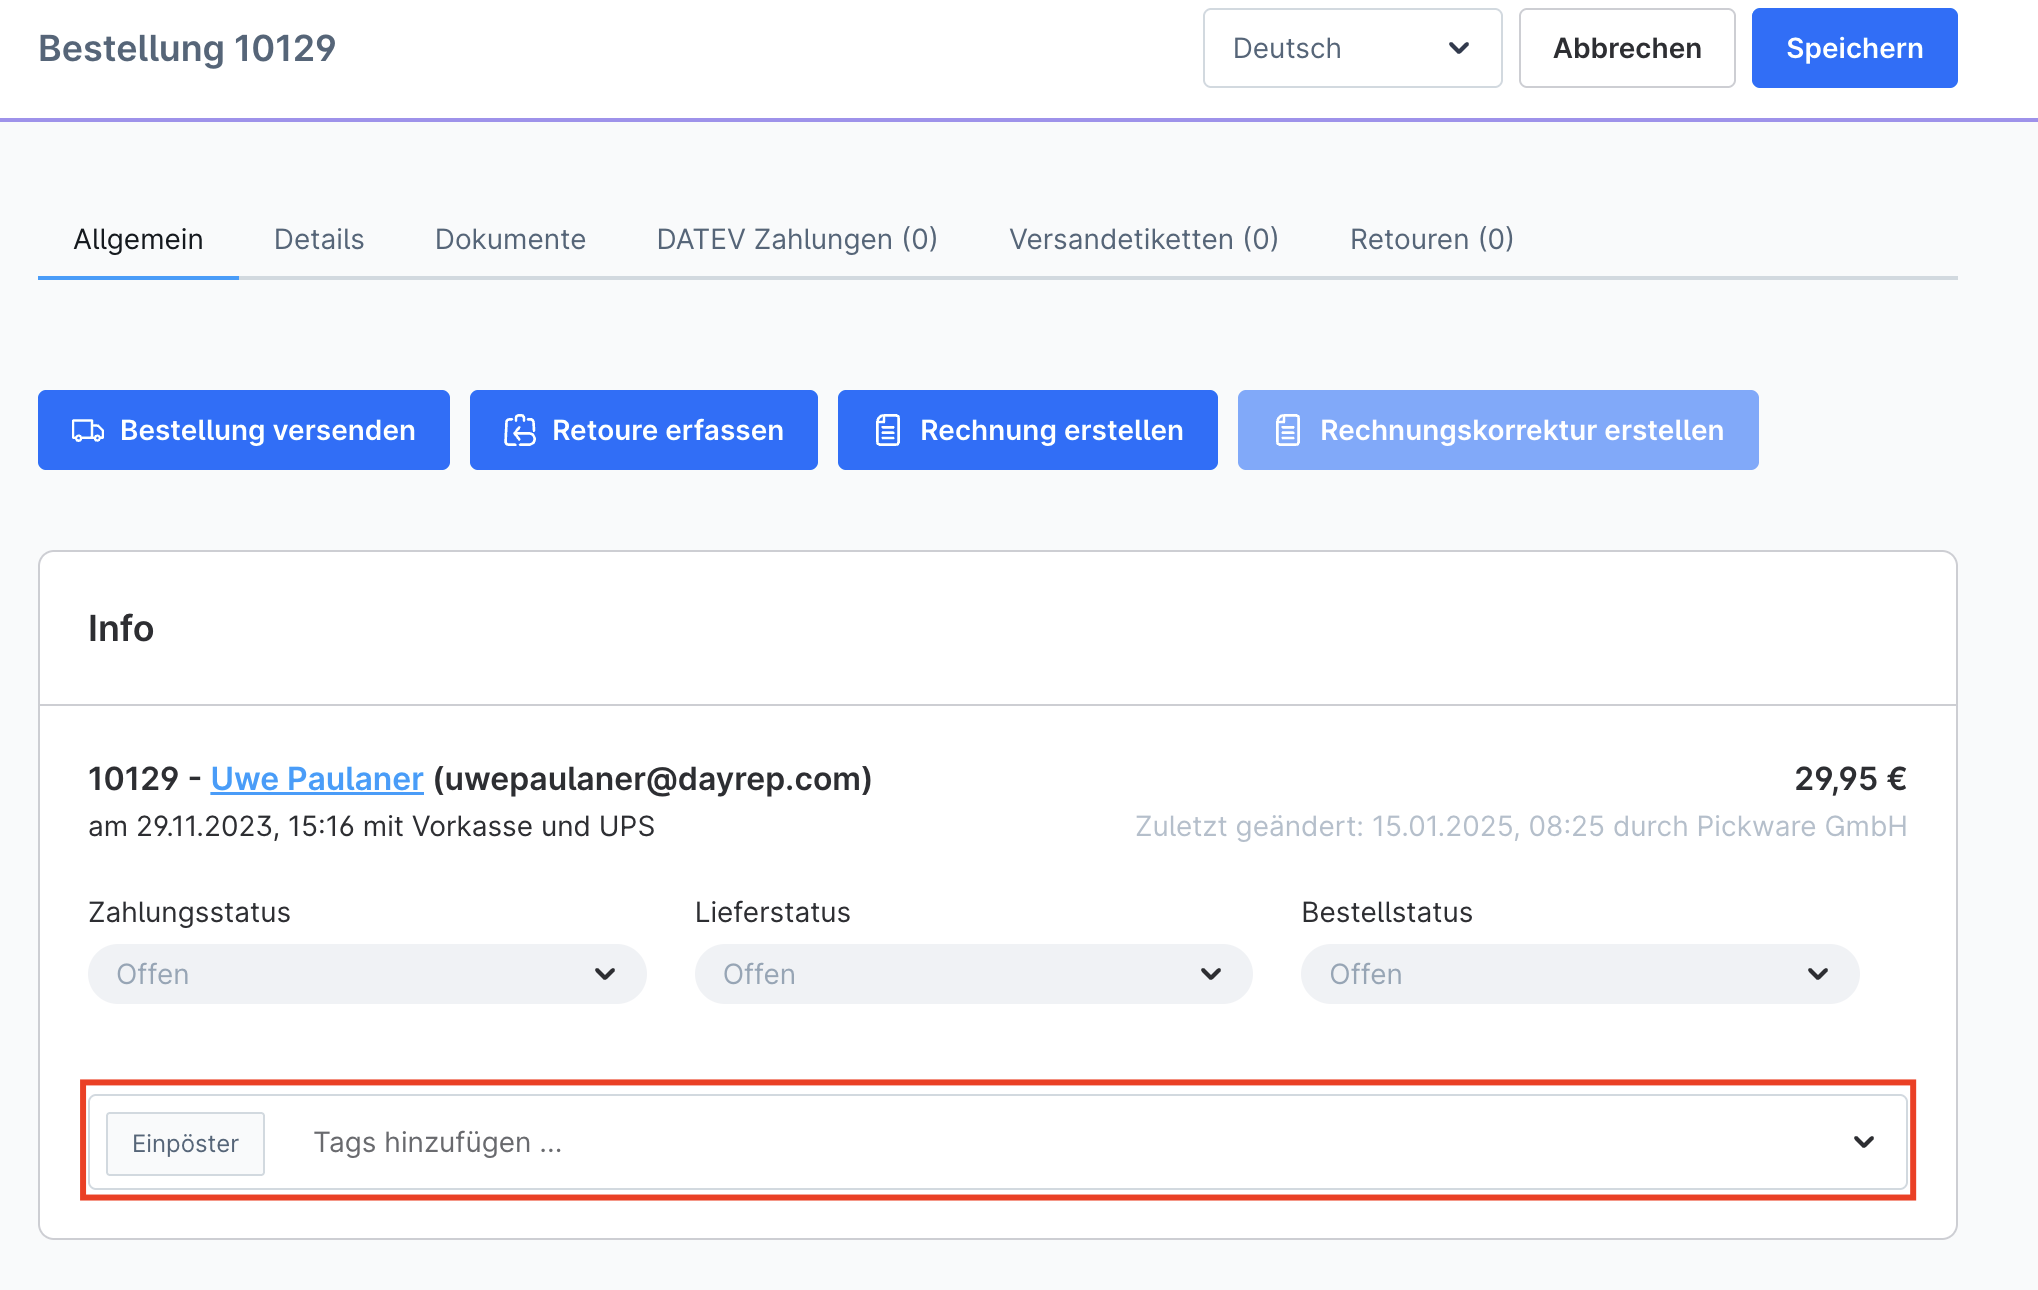Open the Bestellstatus dropdown

pos(1579,974)
